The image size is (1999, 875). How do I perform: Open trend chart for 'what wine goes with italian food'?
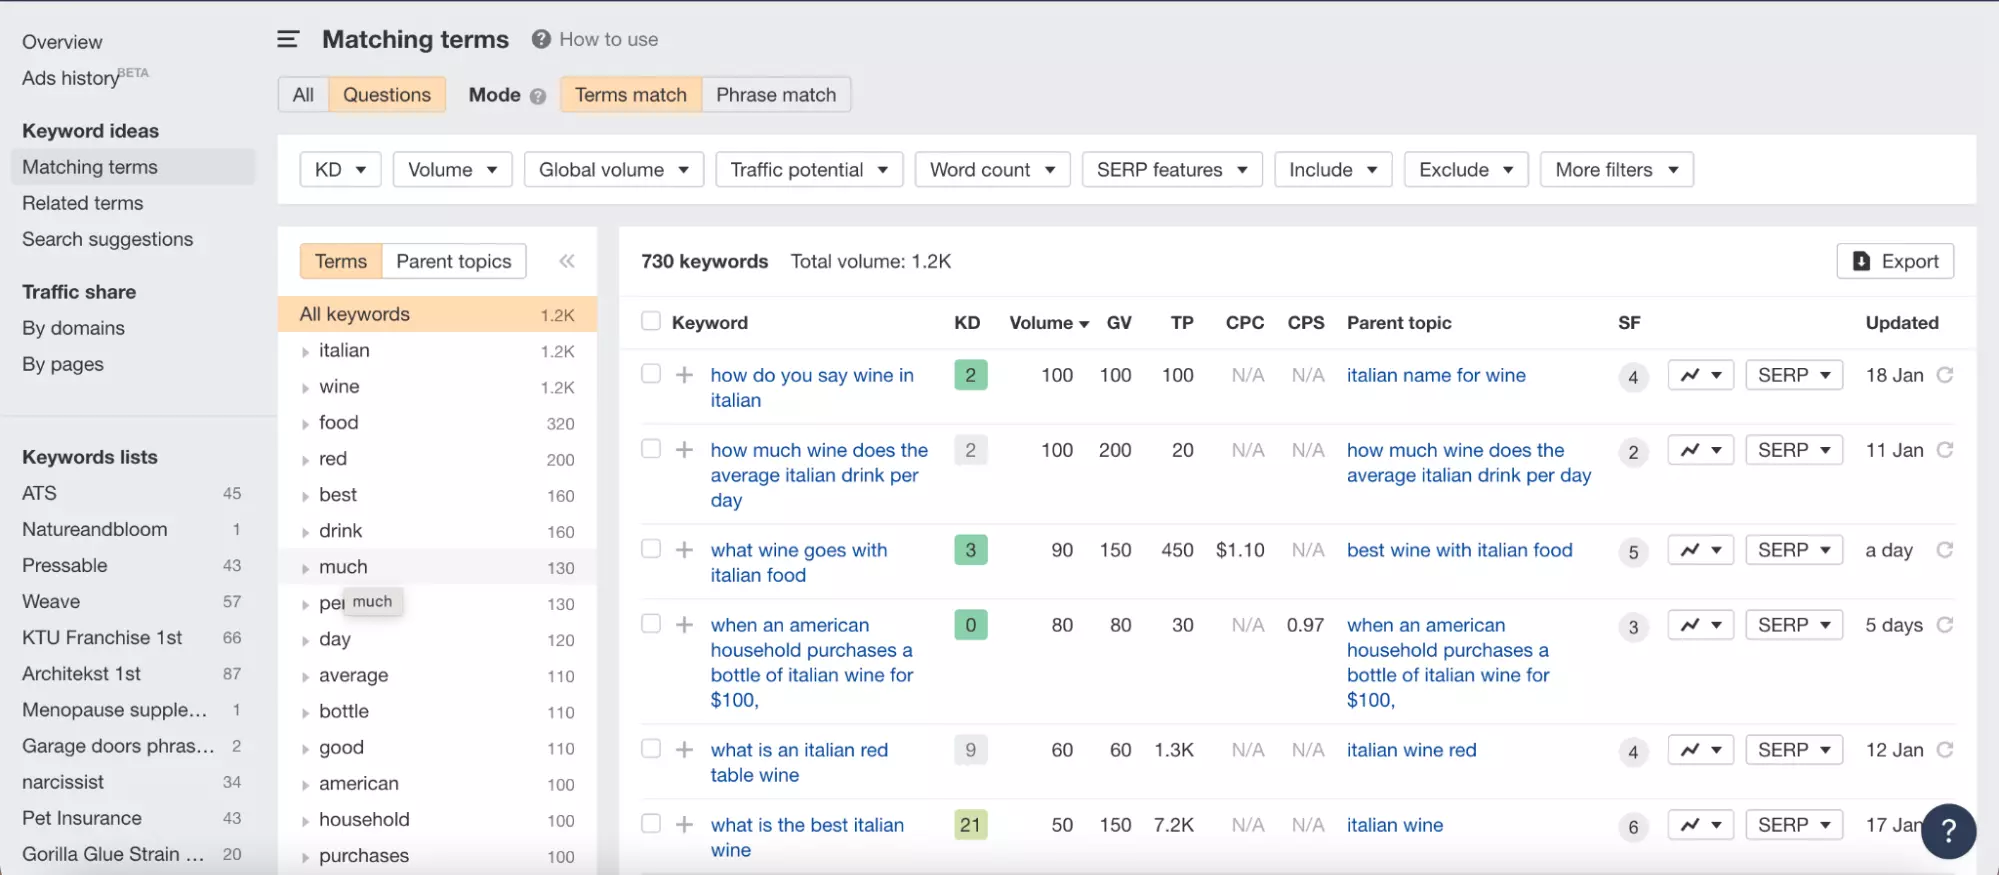click(x=1700, y=550)
